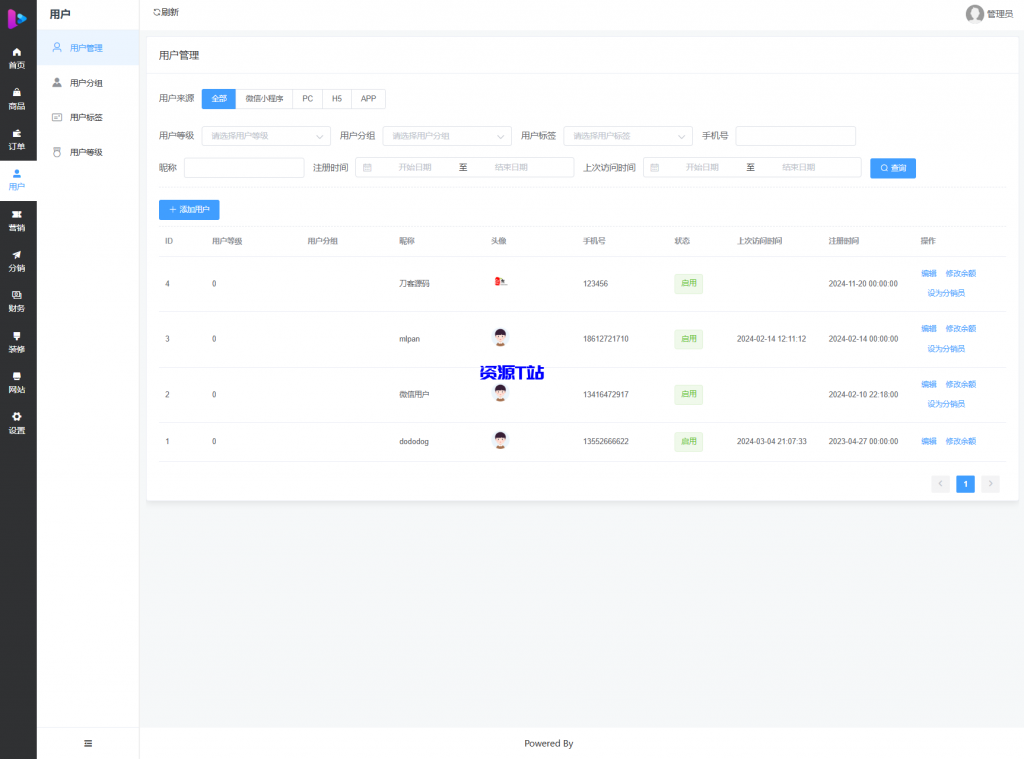Select the APP user source option
Screen dimensions: 1024x759
tap(368, 99)
